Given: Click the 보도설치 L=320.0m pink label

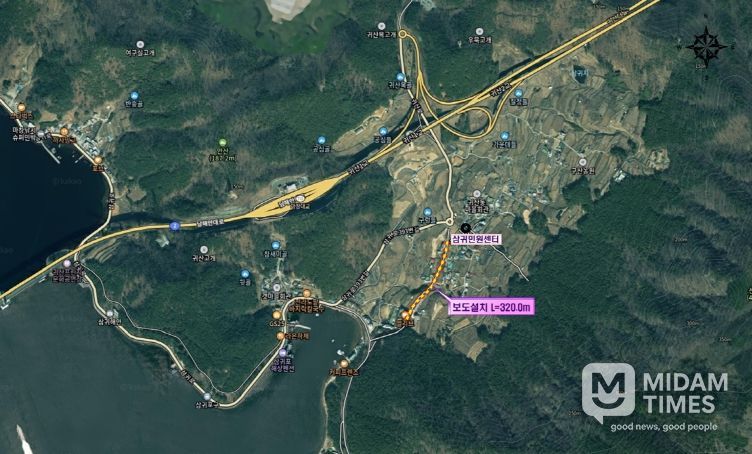Looking at the screenshot, I should click(x=491, y=307).
